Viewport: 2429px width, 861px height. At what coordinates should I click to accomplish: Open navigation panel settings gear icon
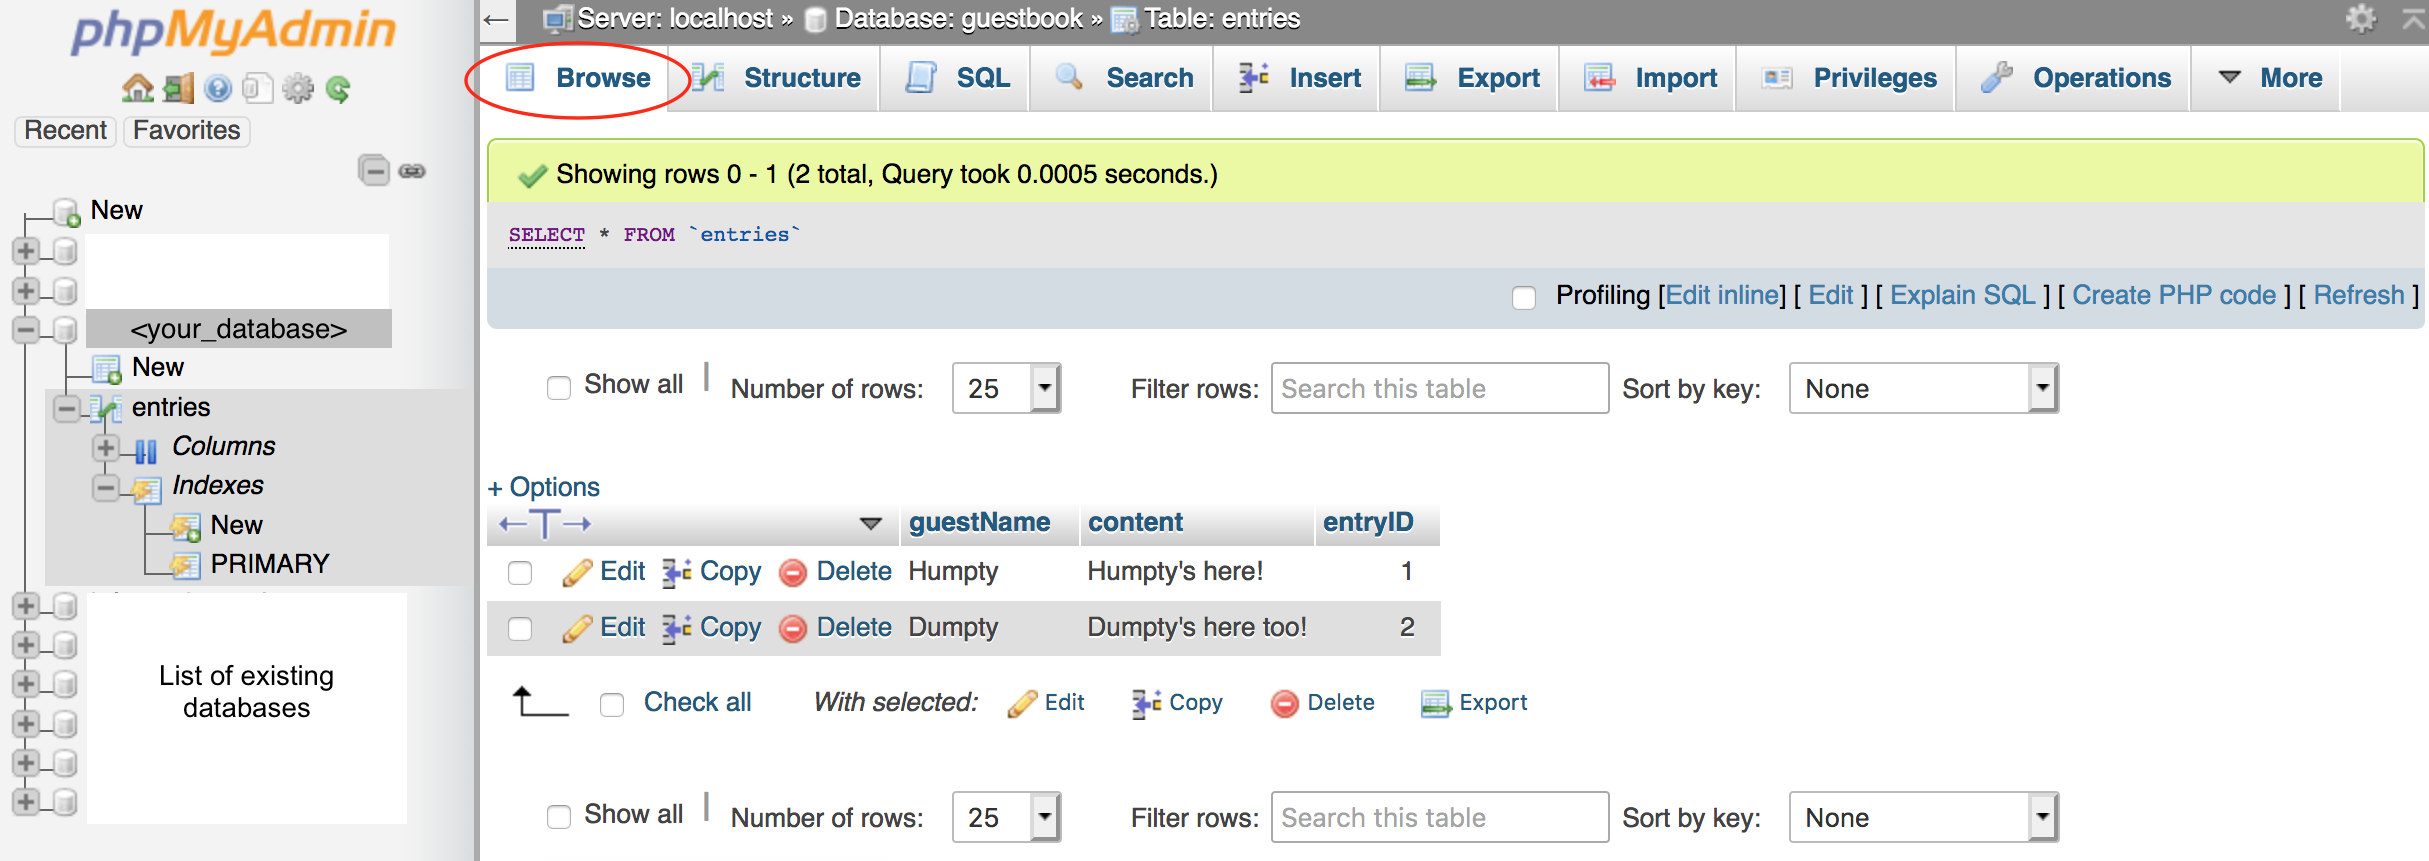click(x=298, y=89)
